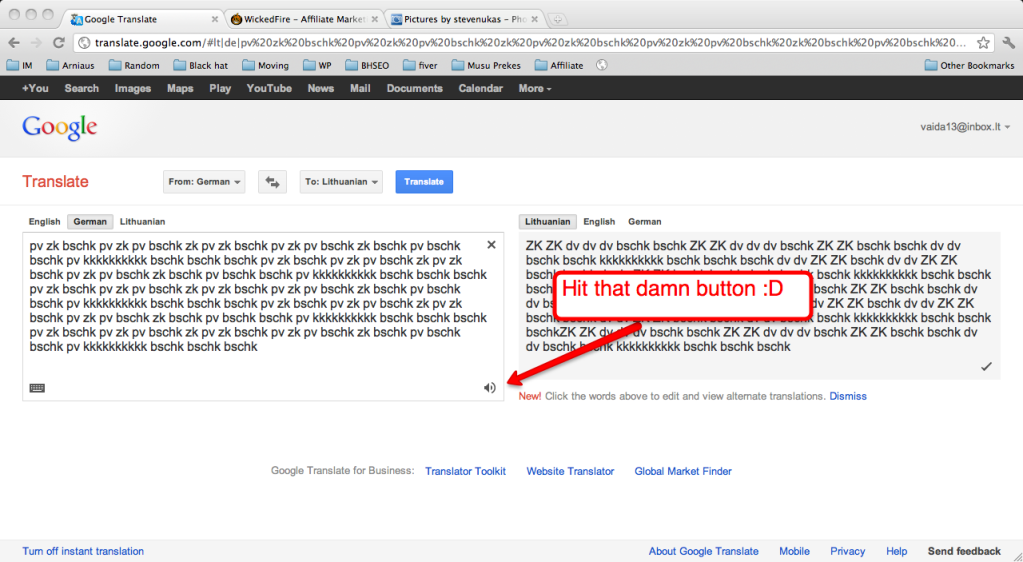
Task: Open the Mobile footer link
Action: point(794,552)
